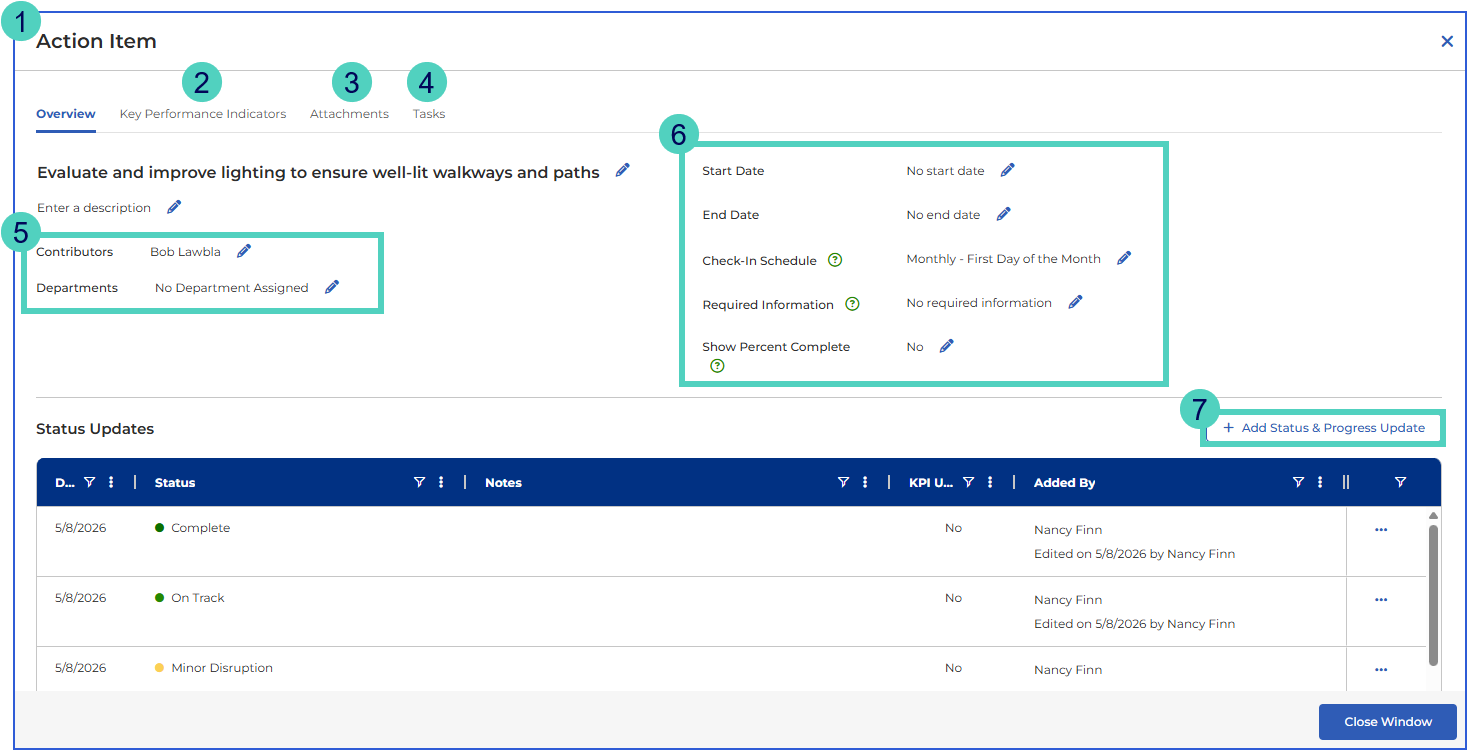Click Monthly - First Day of the Month value
The image size is (1467, 750).
(x=1004, y=259)
